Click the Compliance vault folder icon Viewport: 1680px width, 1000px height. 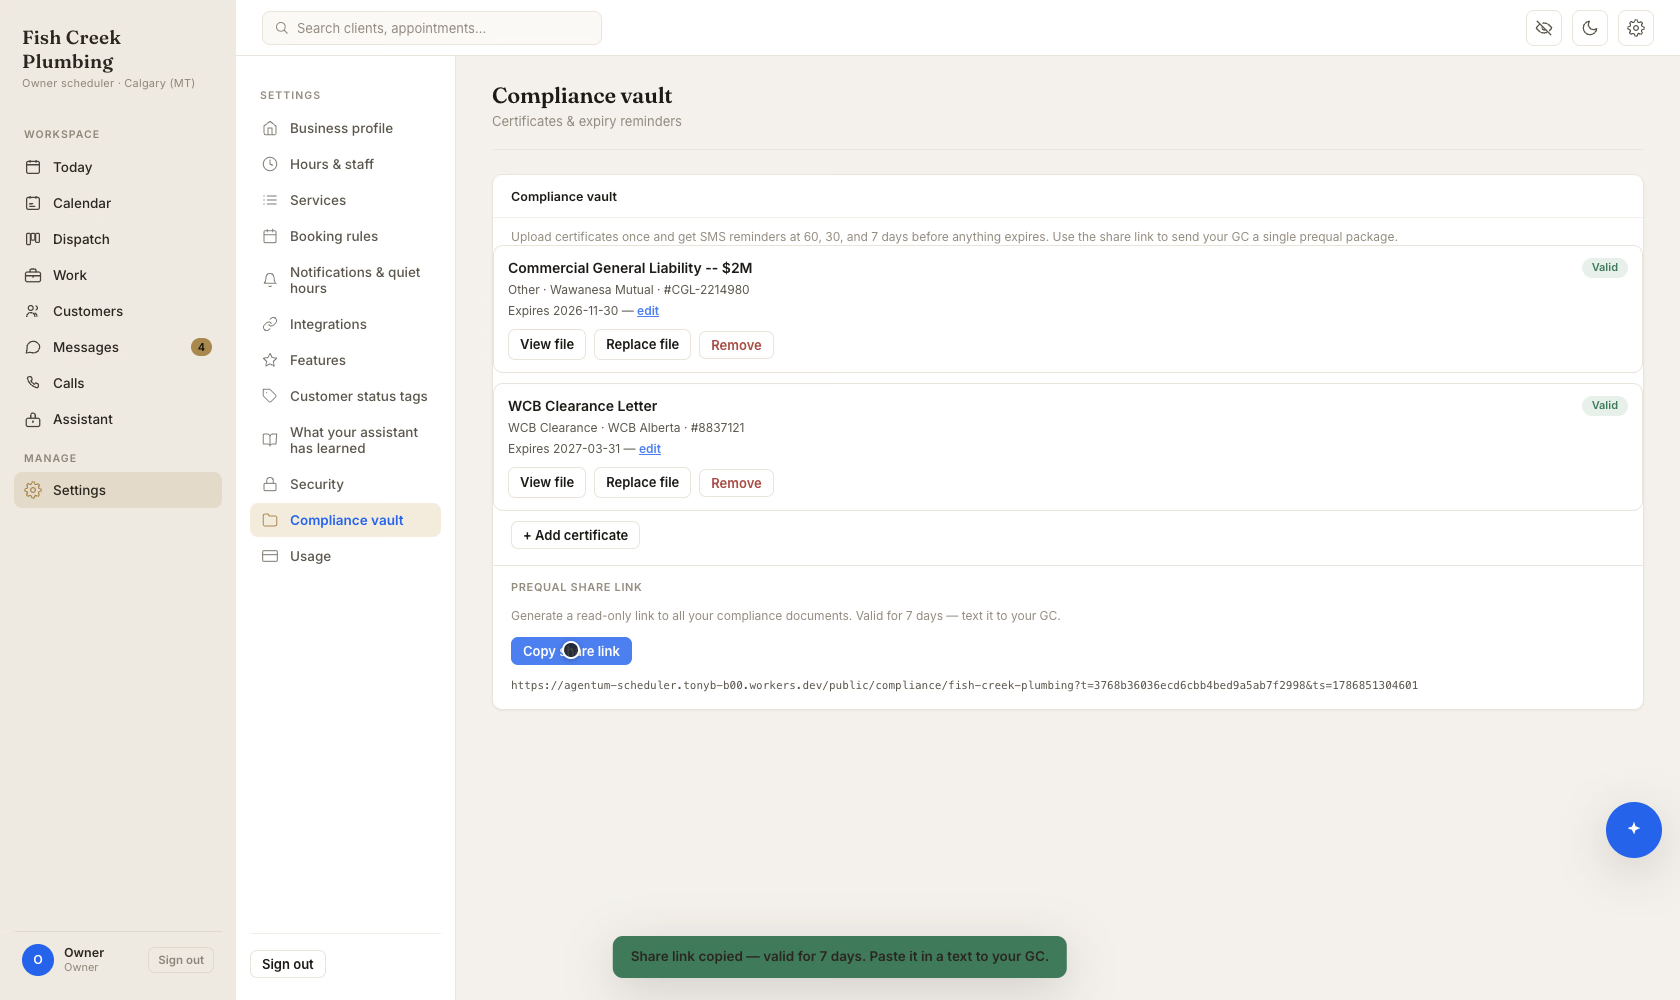pos(270,520)
